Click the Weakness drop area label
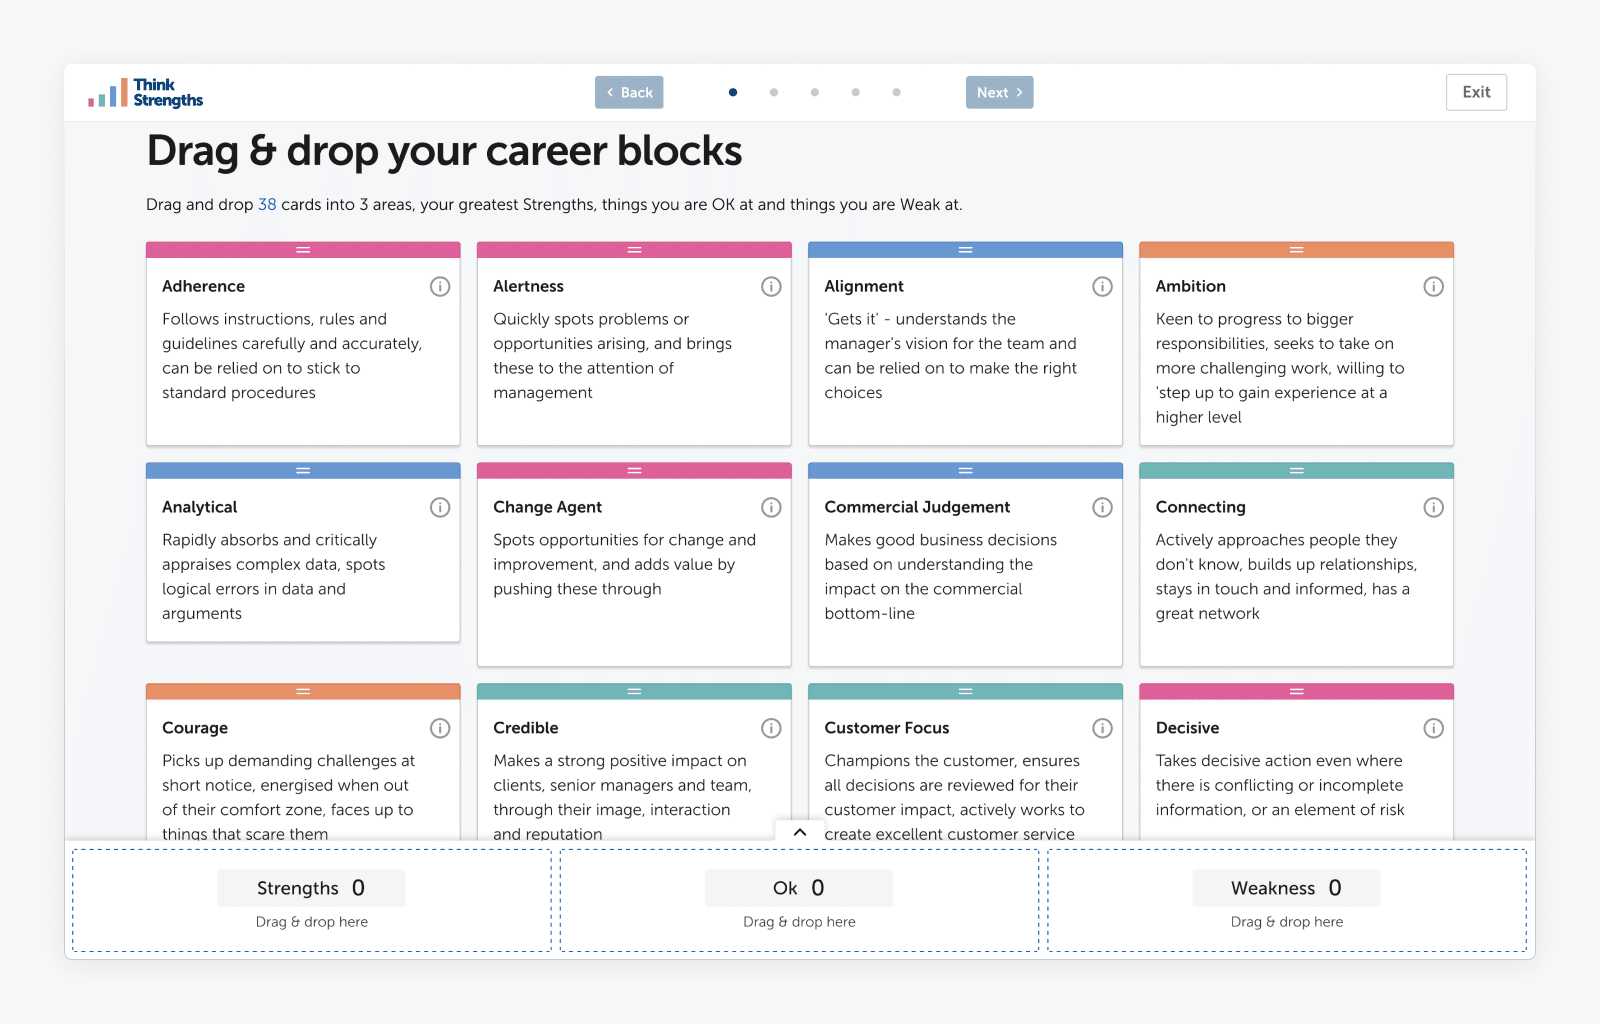Screen dimensions: 1600x1024 coord(1286,888)
